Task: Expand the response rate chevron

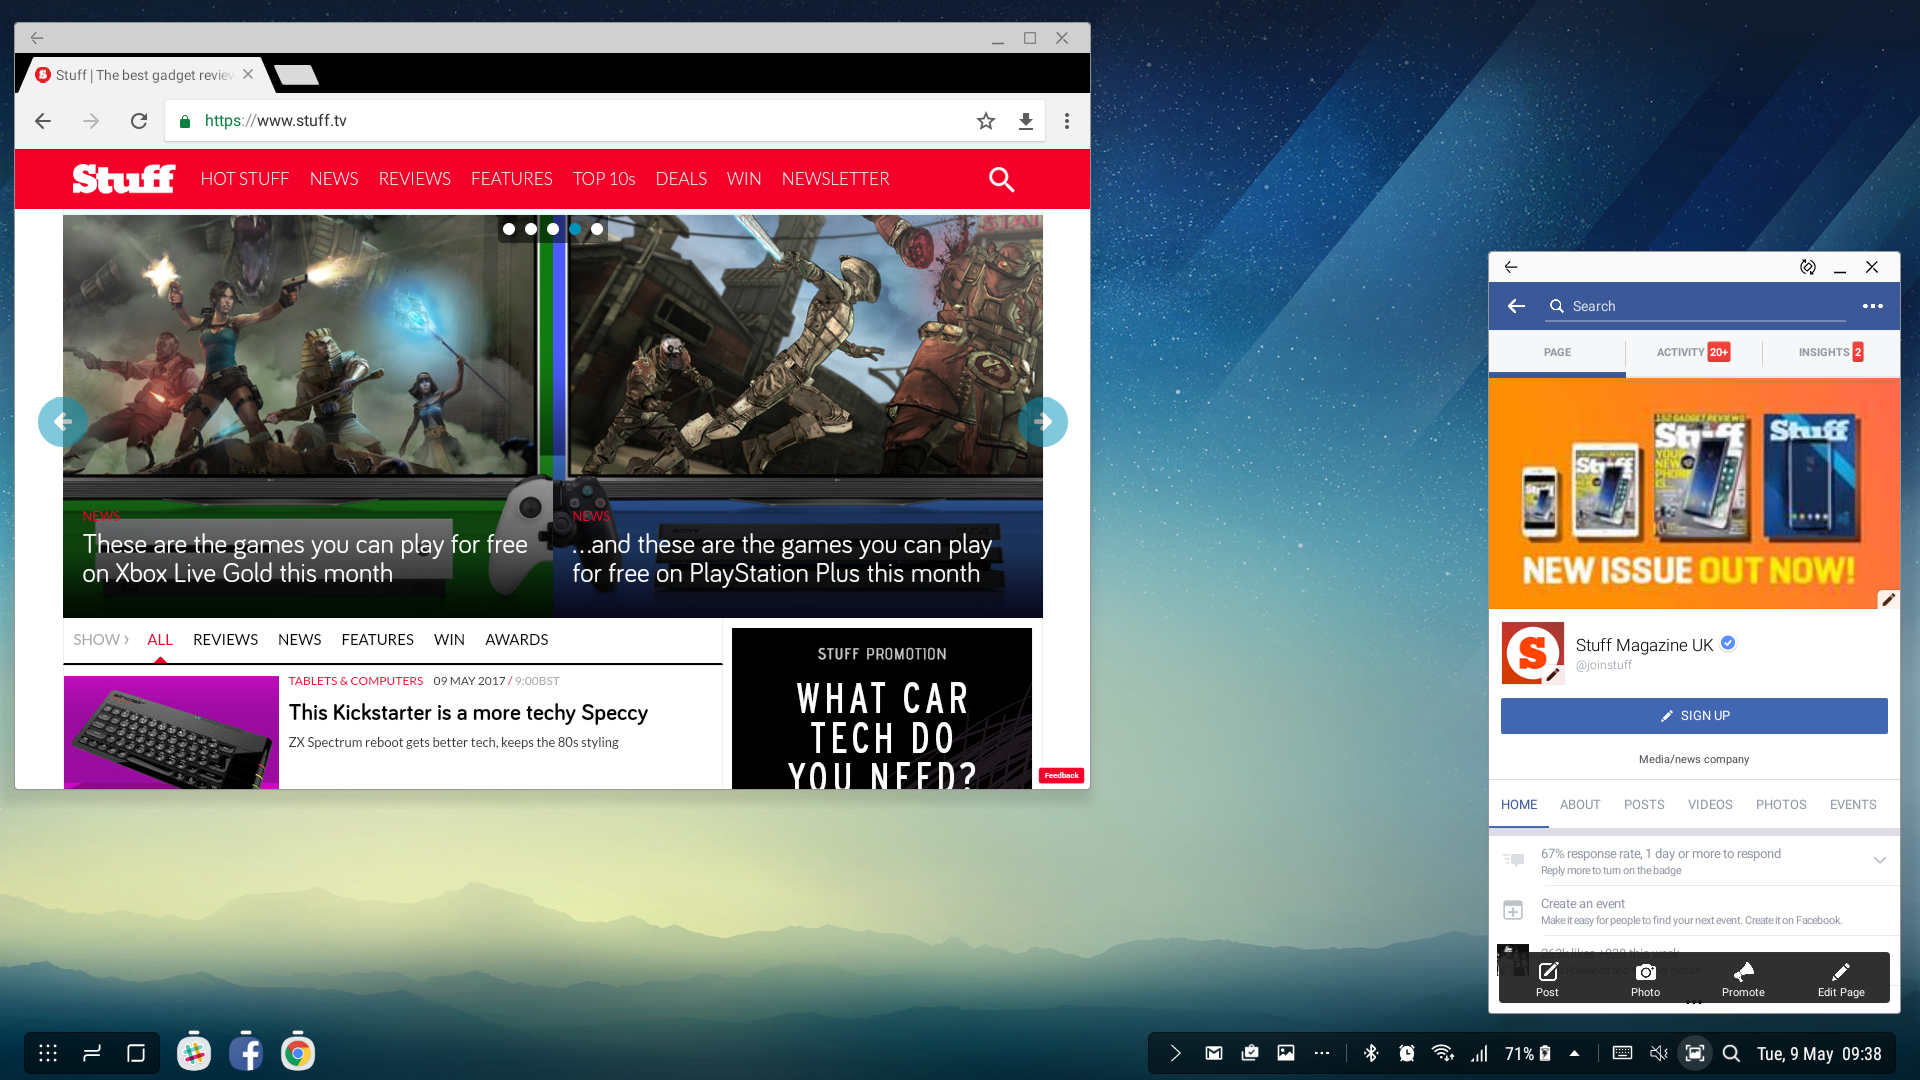Action: 1880,860
